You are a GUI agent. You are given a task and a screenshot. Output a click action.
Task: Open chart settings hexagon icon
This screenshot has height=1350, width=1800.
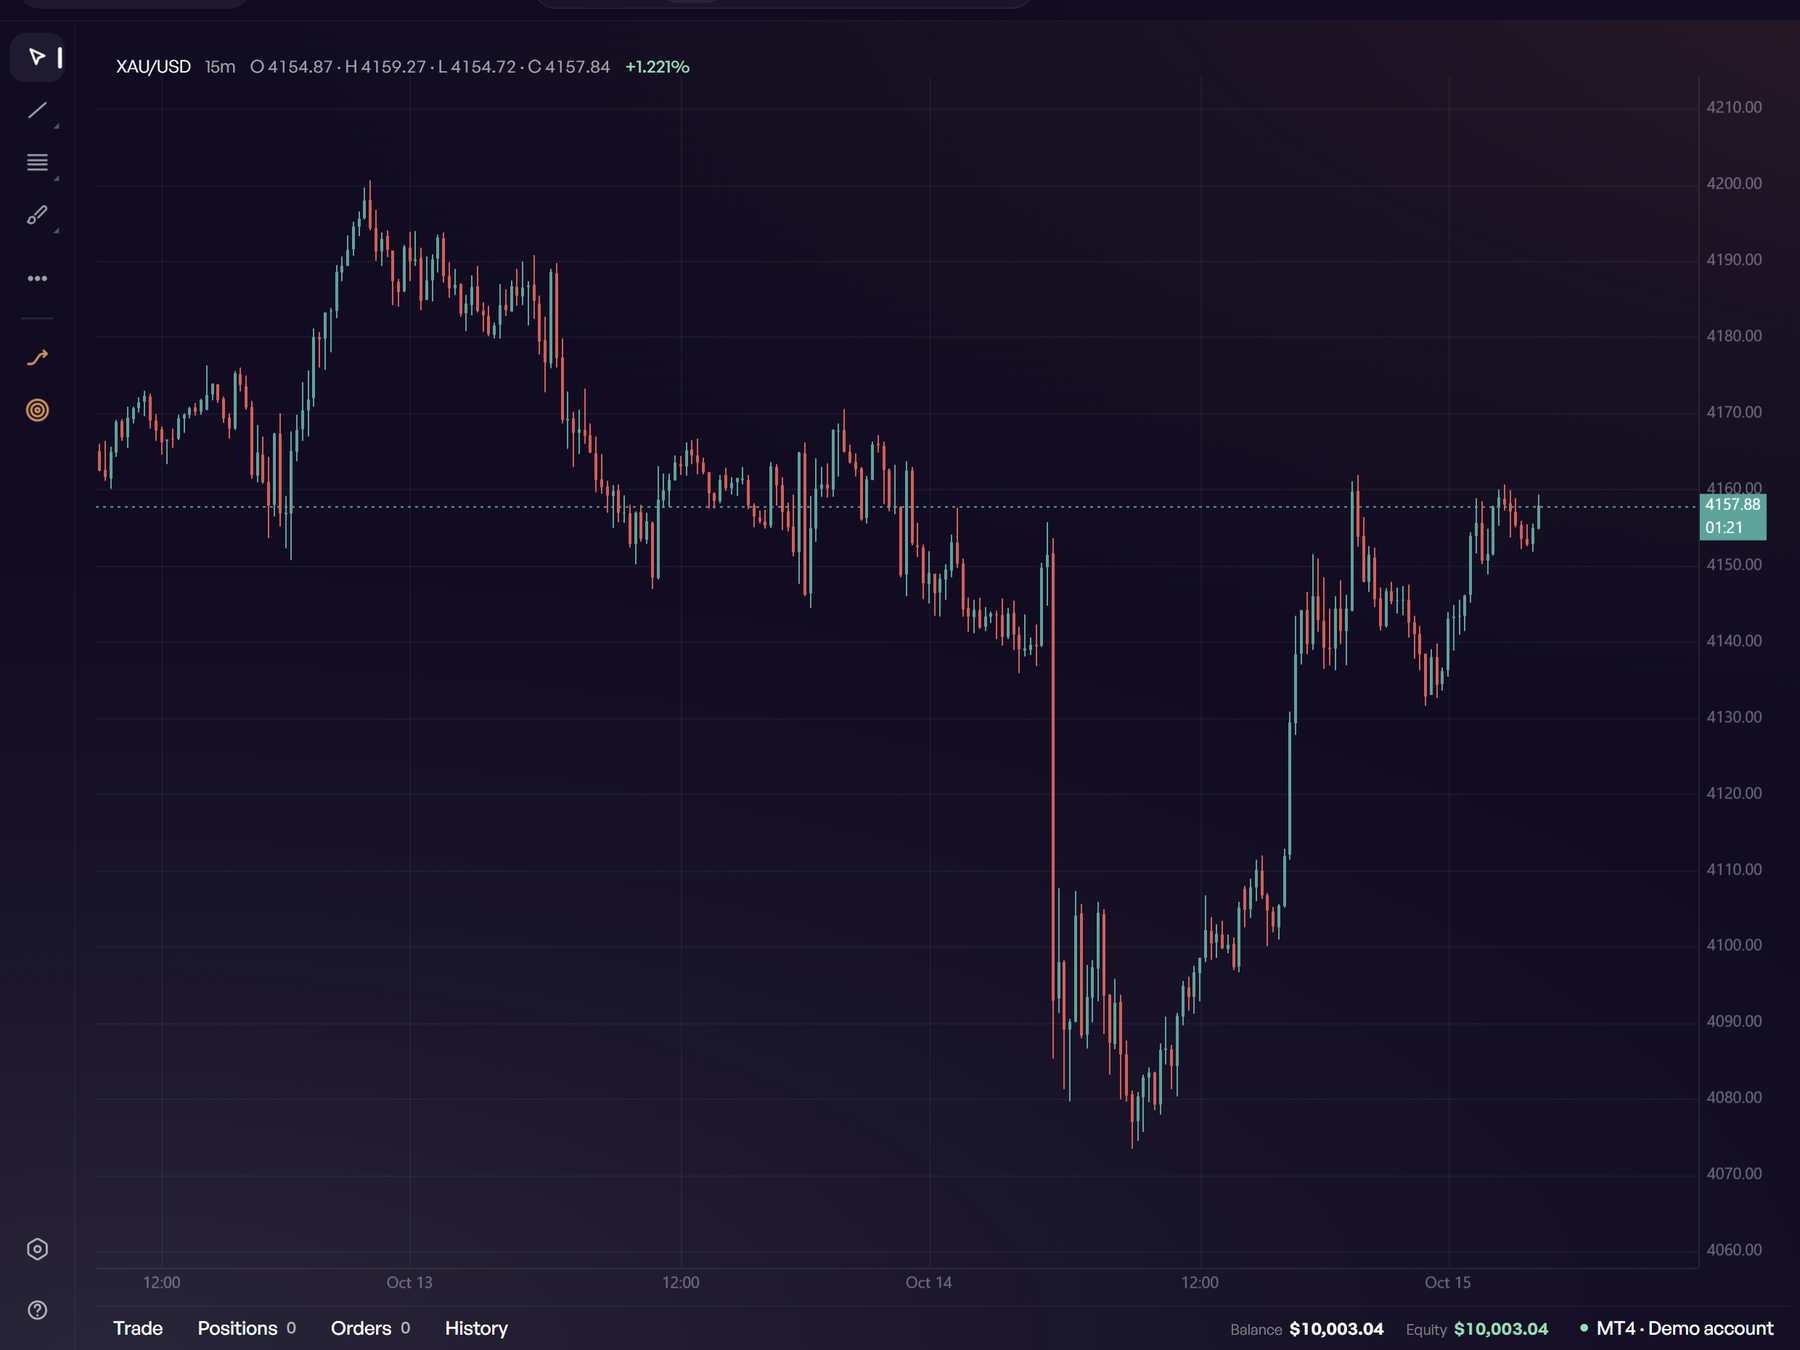point(37,1249)
